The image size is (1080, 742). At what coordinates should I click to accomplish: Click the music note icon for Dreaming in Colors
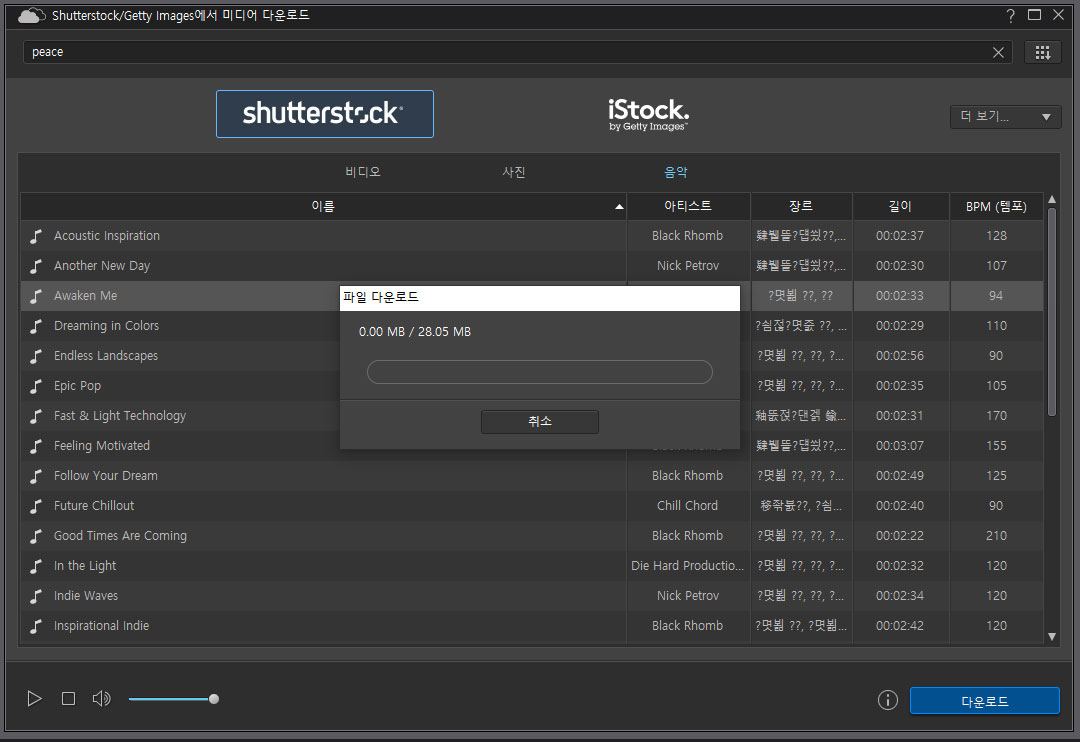coord(37,326)
